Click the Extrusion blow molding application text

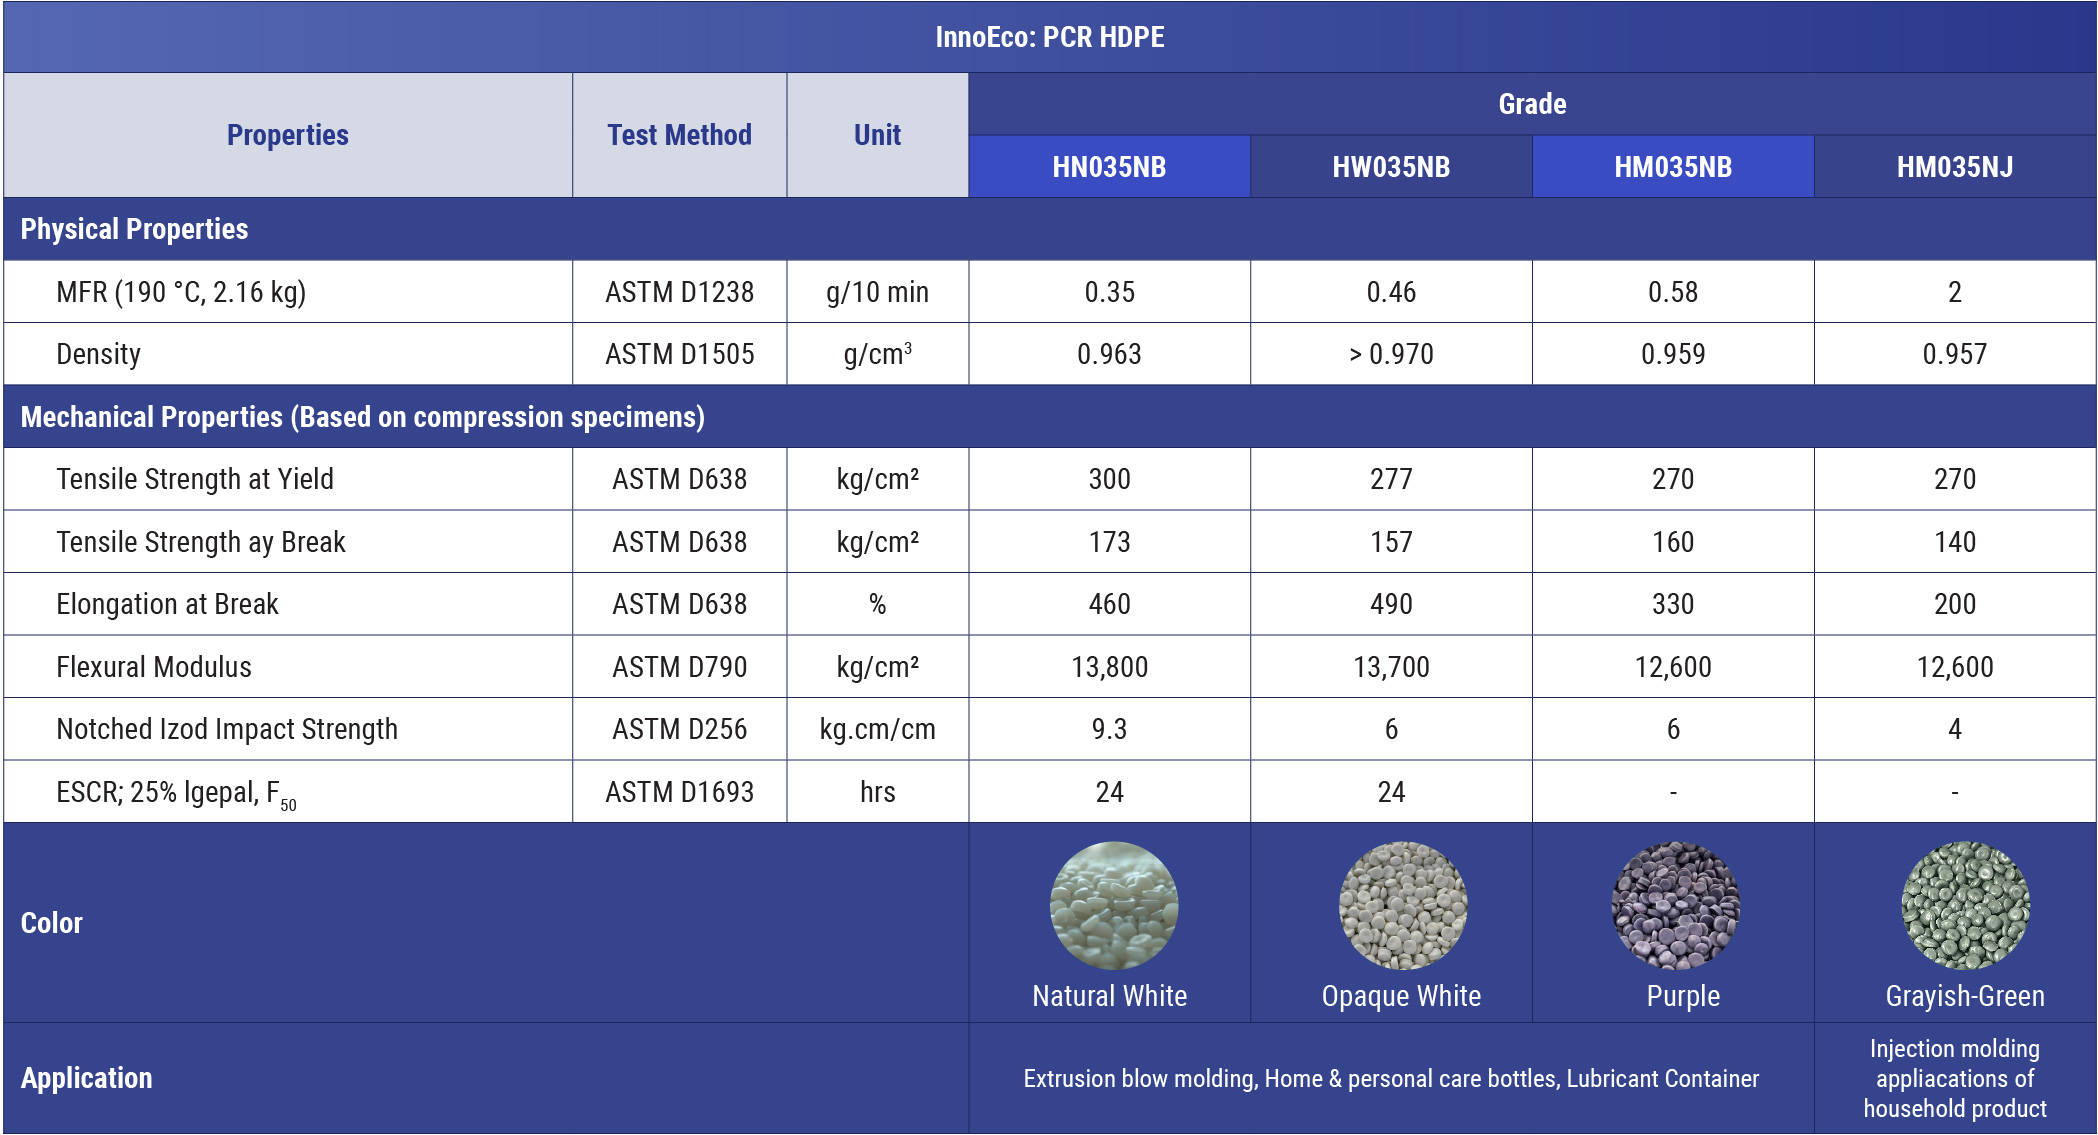(1391, 1079)
